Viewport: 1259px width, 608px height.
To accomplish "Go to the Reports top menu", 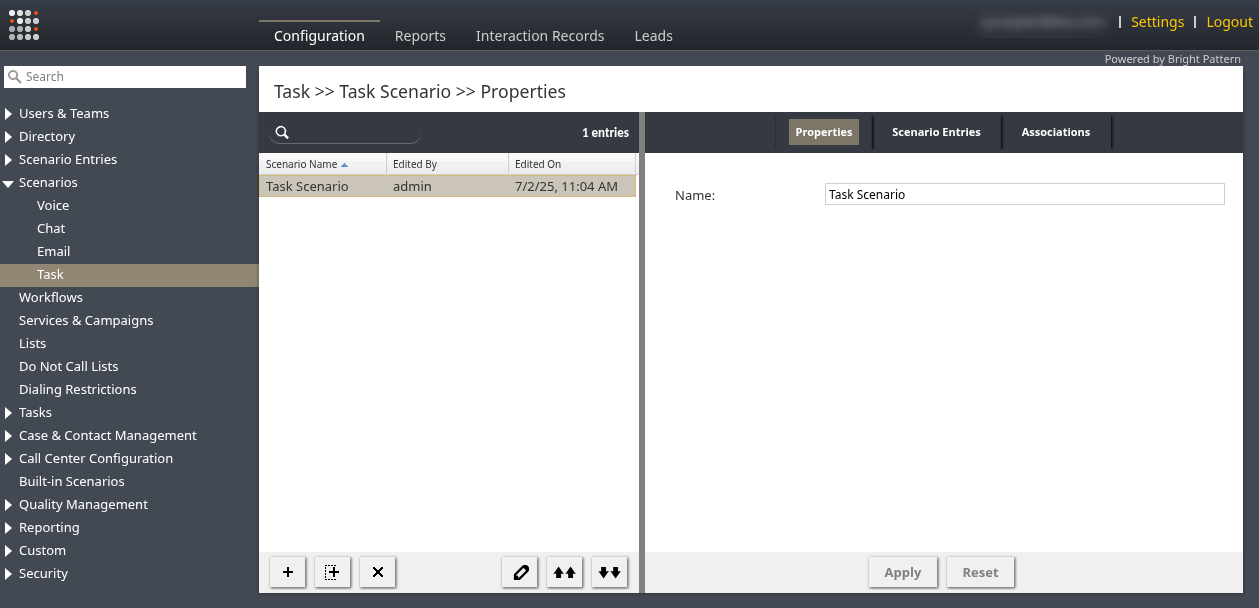I will (x=420, y=36).
